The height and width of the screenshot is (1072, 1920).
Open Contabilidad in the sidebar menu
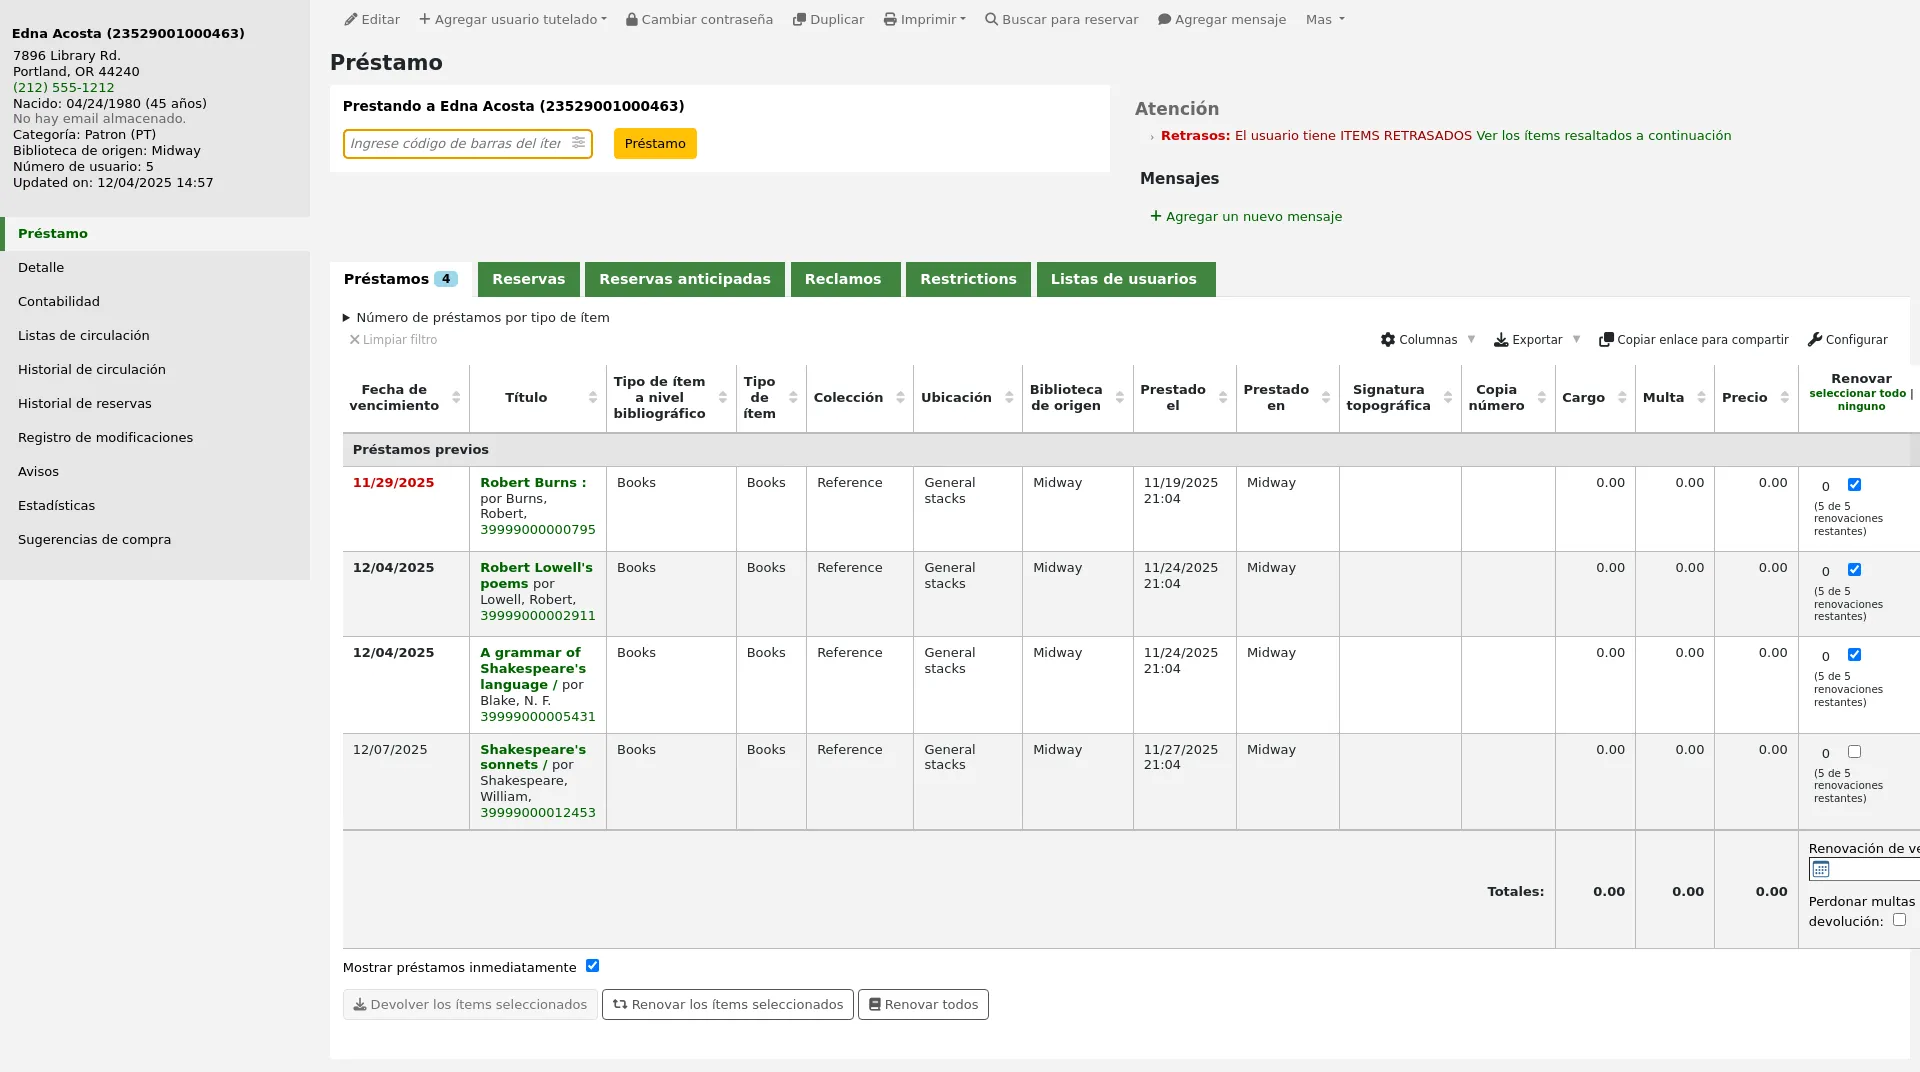(x=59, y=302)
